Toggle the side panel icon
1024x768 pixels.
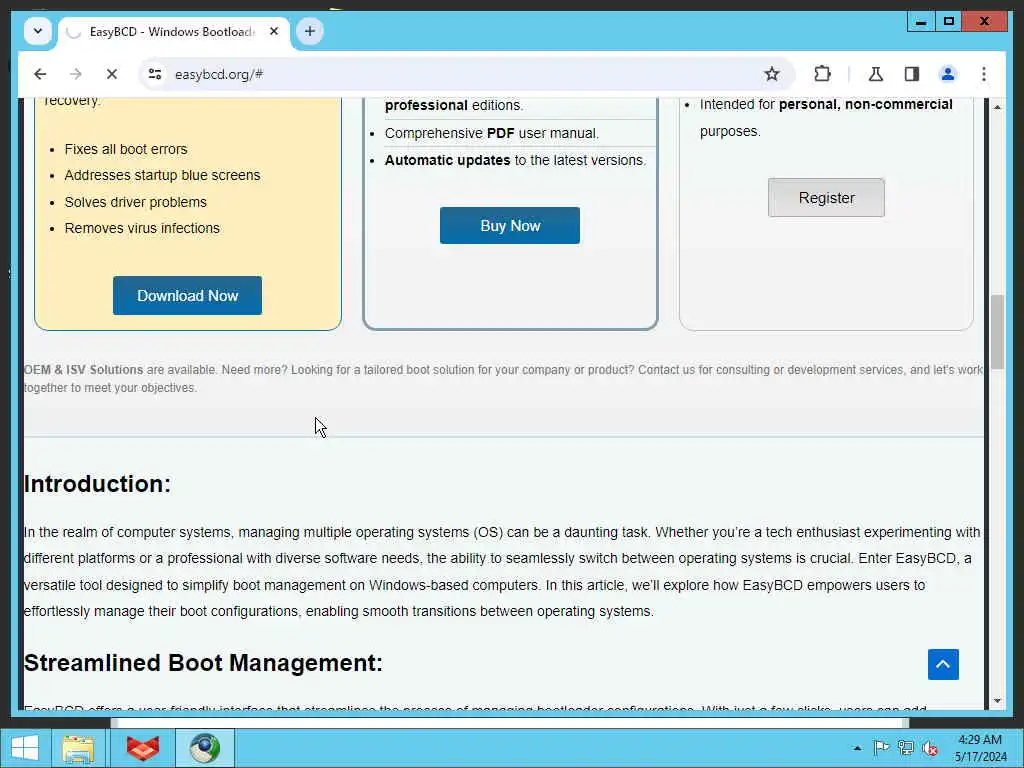912,74
